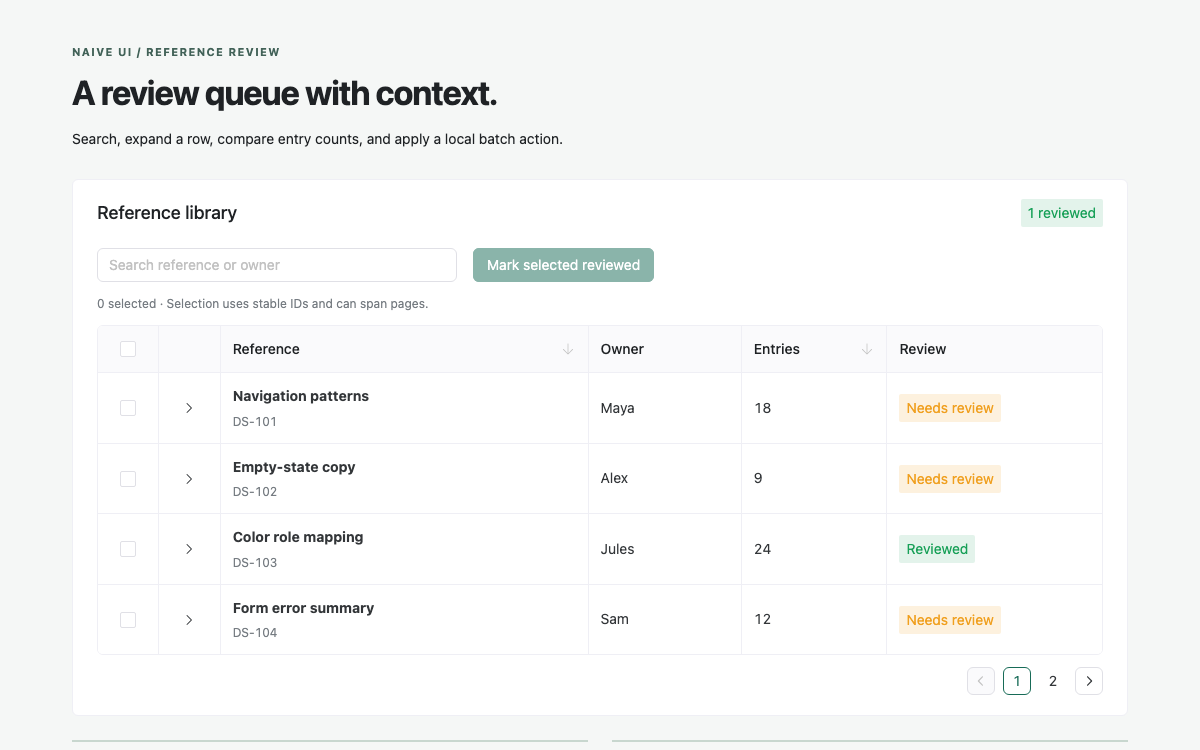Click the Needs review tag for Navigation patterns
This screenshot has height=750, width=1200.
click(950, 408)
